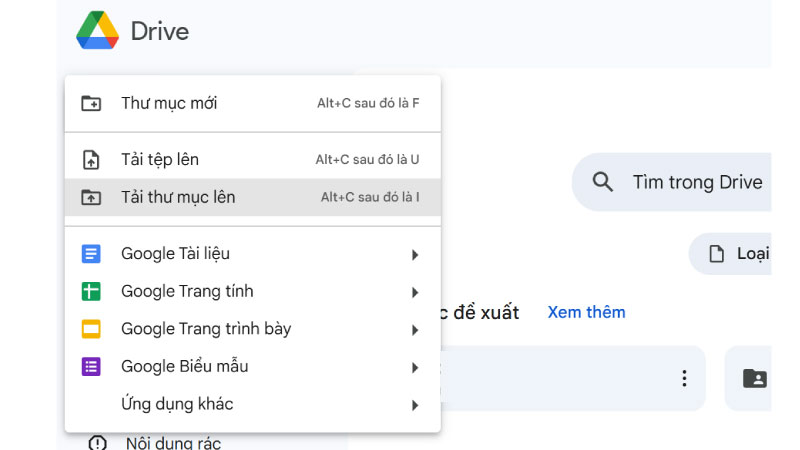Expand the Google Biểu mẫu submenu arrow
Image resolution: width=800 pixels, height=450 pixels.
tap(415, 367)
